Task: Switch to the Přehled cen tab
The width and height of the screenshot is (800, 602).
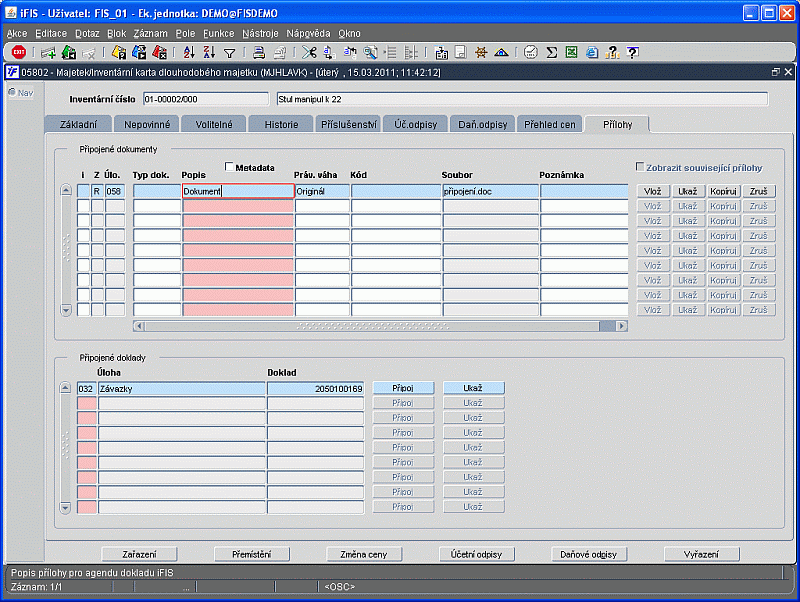Action: pyautogui.click(x=549, y=124)
